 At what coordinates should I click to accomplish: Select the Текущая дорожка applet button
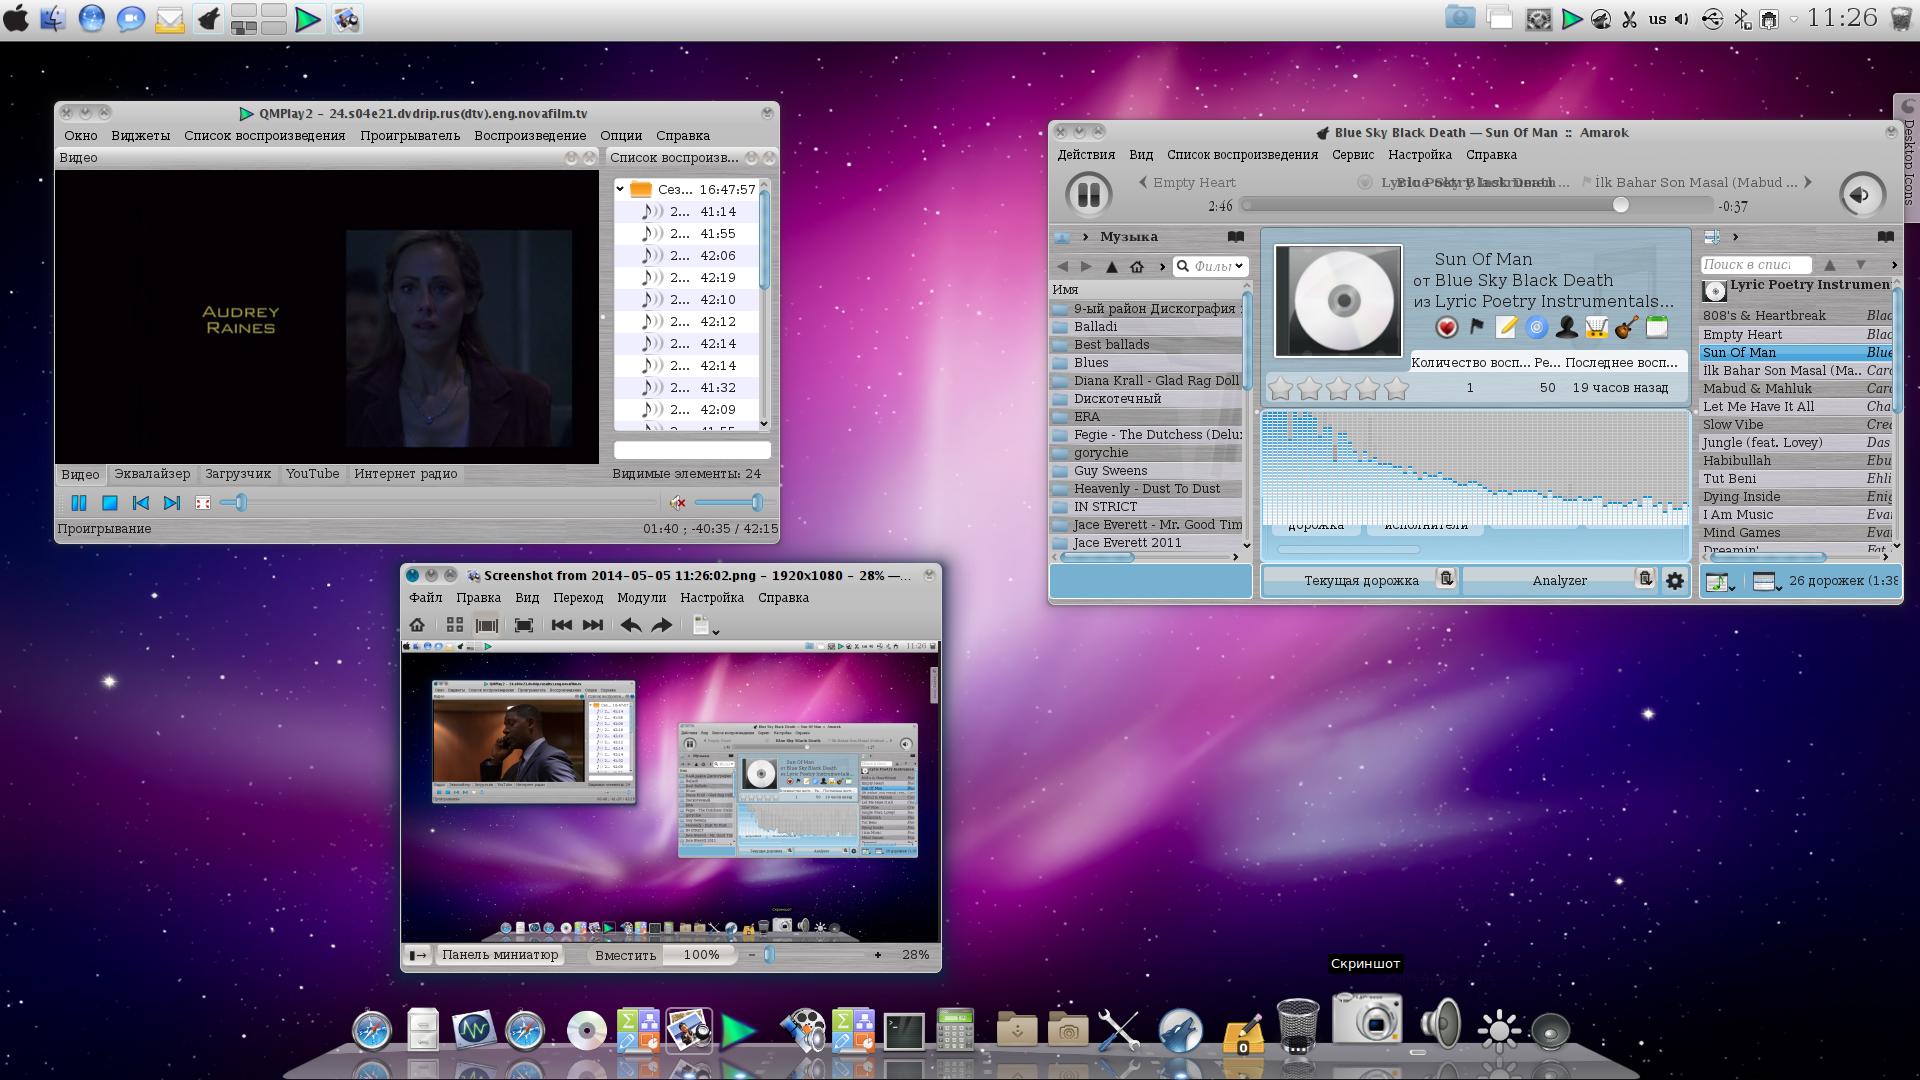pyautogui.click(x=1360, y=580)
